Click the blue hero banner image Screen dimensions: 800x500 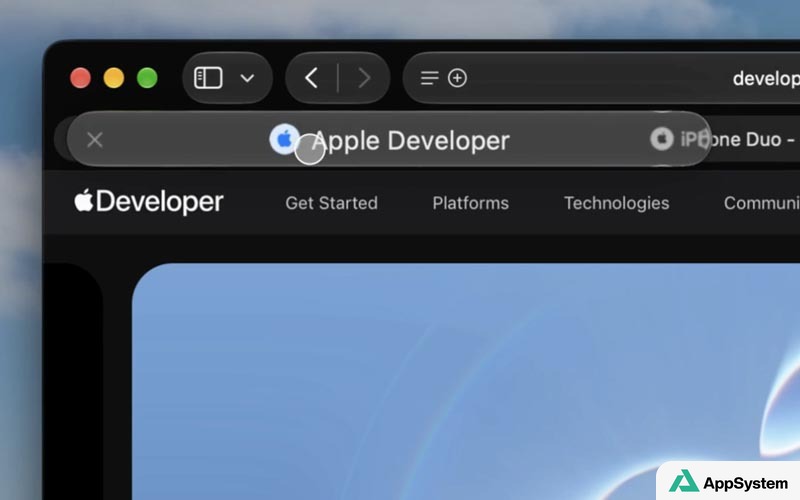tap(466, 382)
